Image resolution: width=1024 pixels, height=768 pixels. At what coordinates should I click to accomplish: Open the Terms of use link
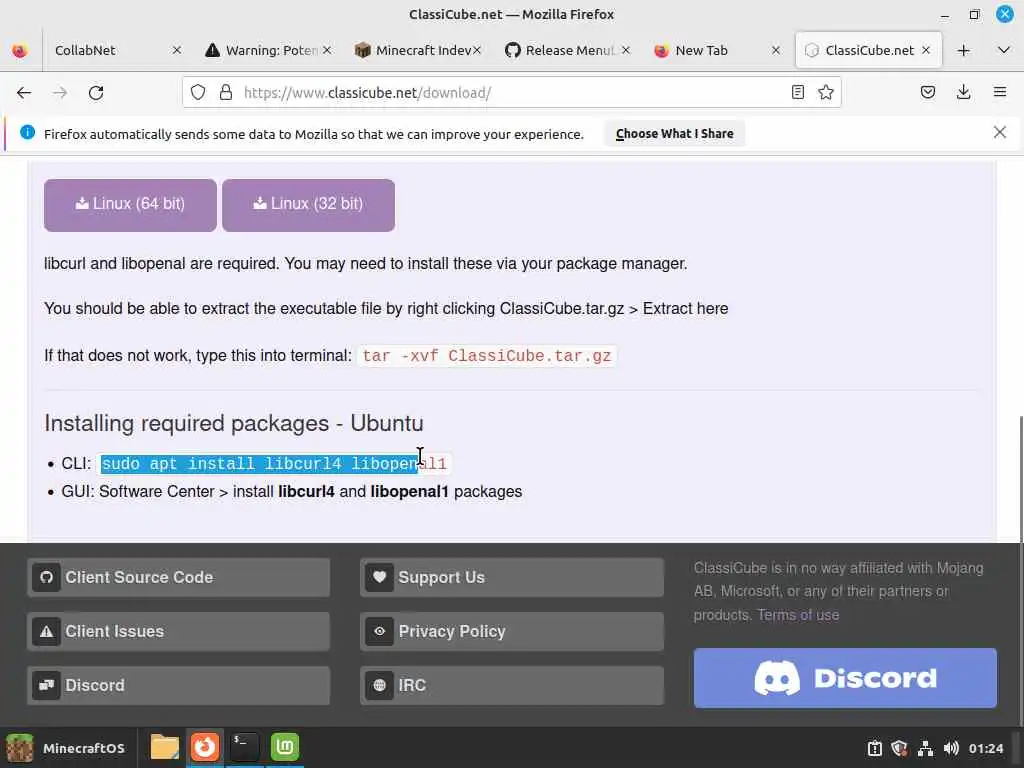(798, 615)
